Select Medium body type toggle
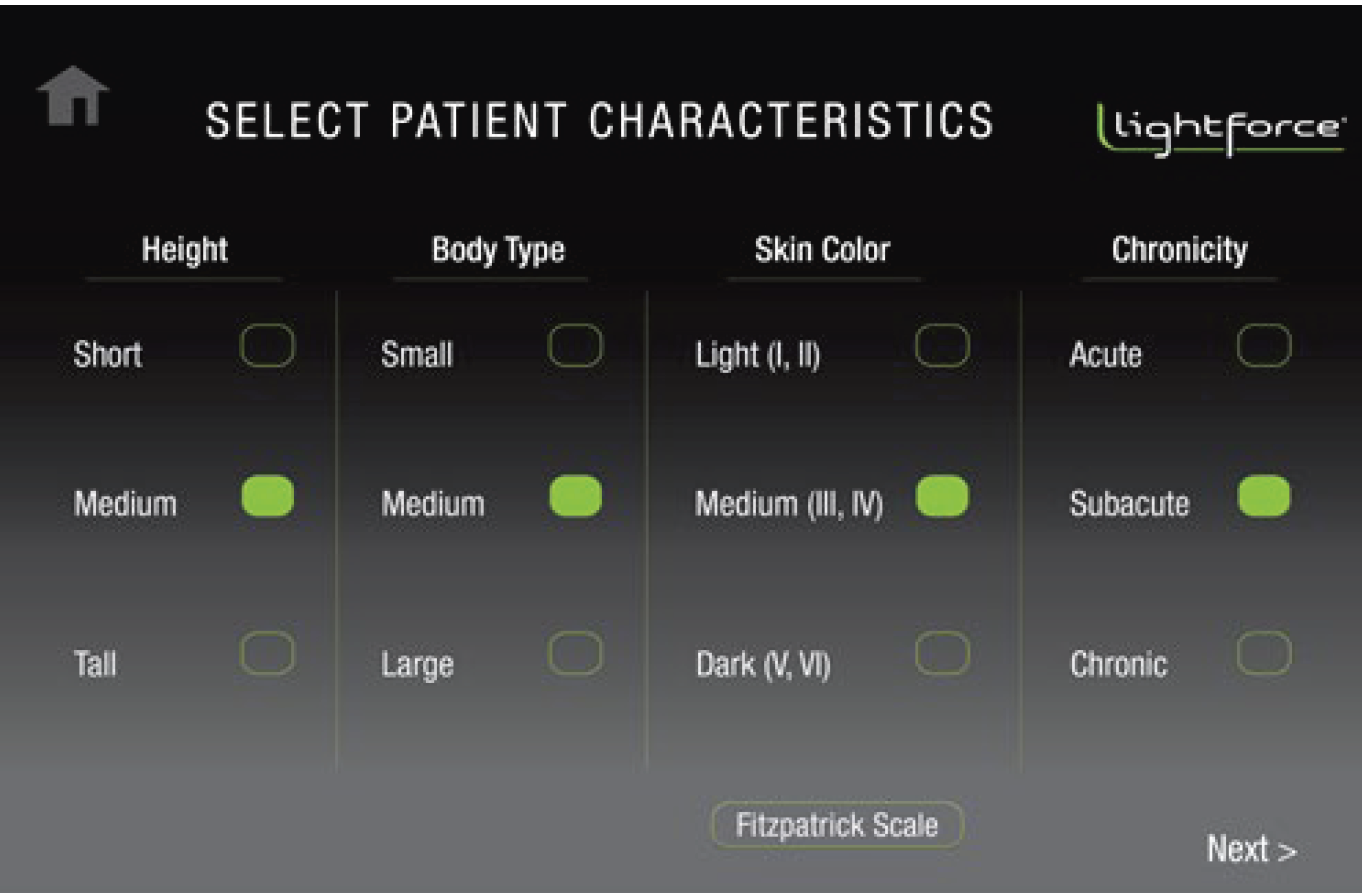1362x893 pixels. coord(575,497)
